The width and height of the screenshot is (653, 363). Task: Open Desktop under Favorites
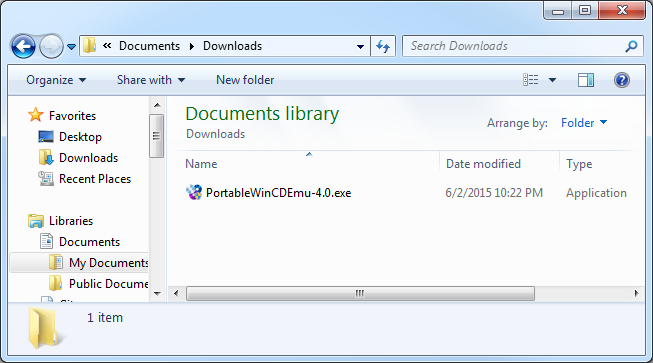80,137
